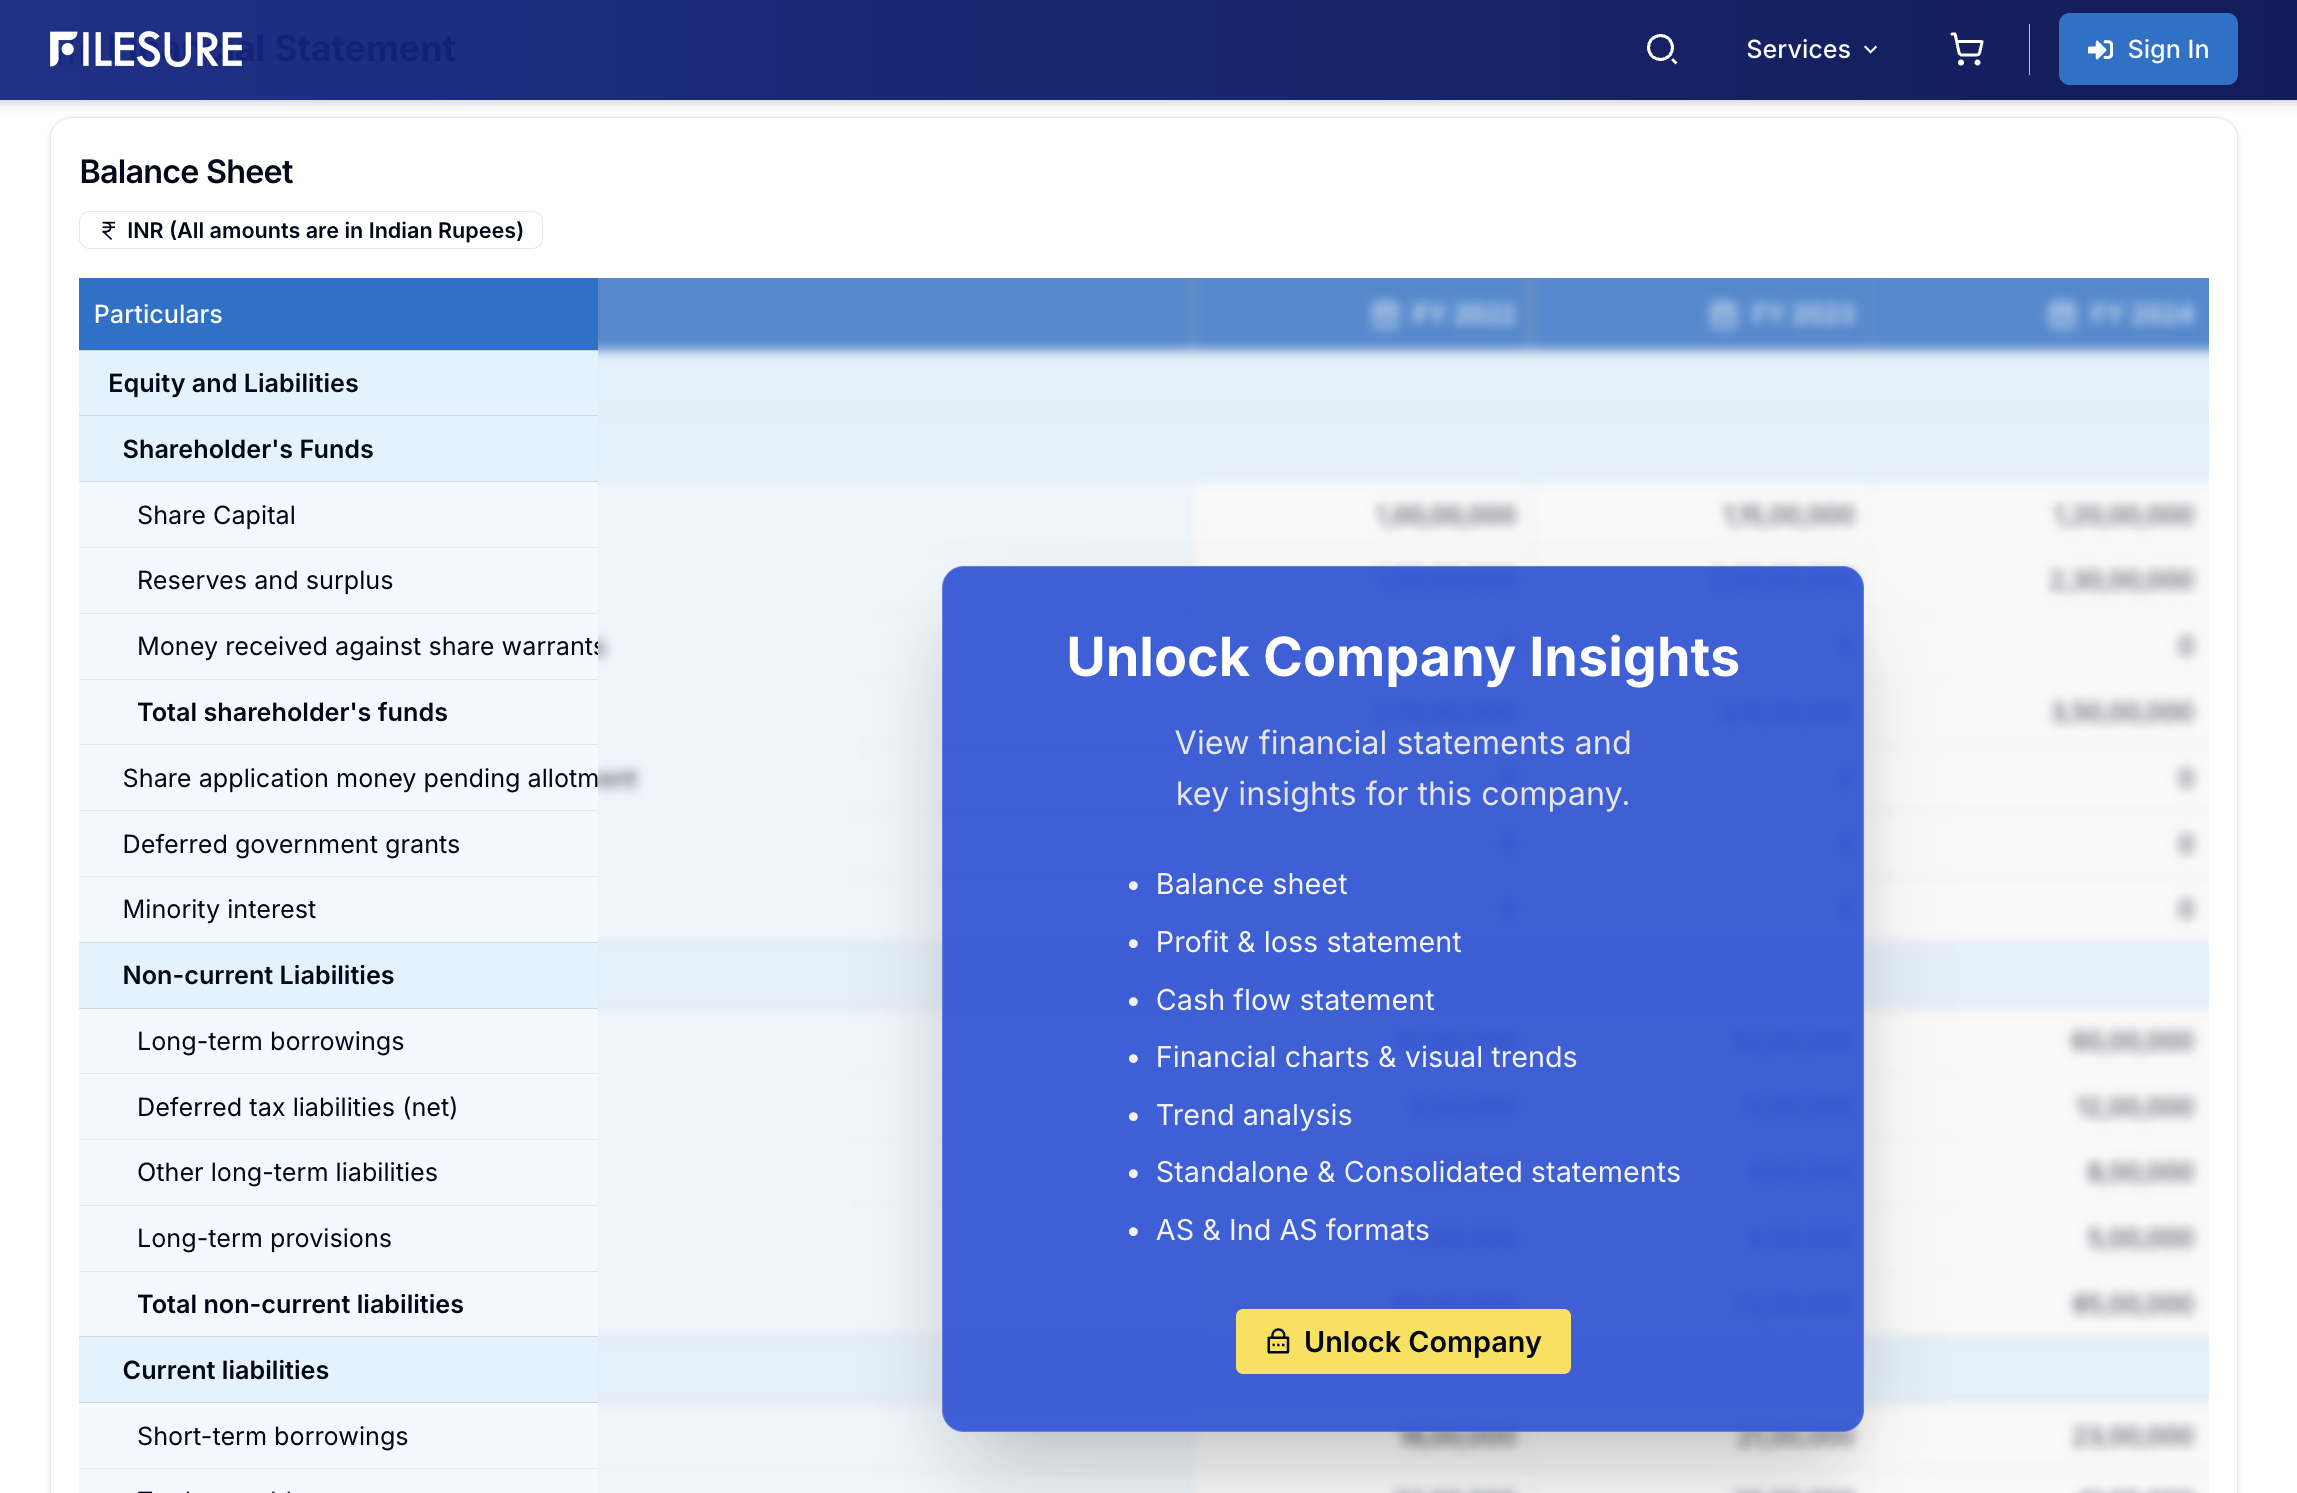Image resolution: width=2297 pixels, height=1493 pixels.
Task: Click the Services chevron arrow
Action: [x=1871, y=50]
